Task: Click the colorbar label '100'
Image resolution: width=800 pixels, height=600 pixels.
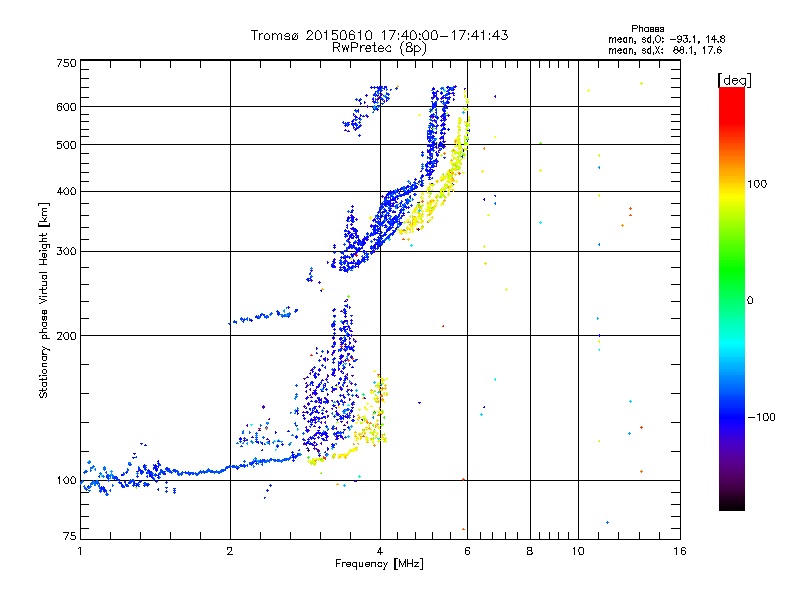Action: pyautogui.click(x=757, y=184)
